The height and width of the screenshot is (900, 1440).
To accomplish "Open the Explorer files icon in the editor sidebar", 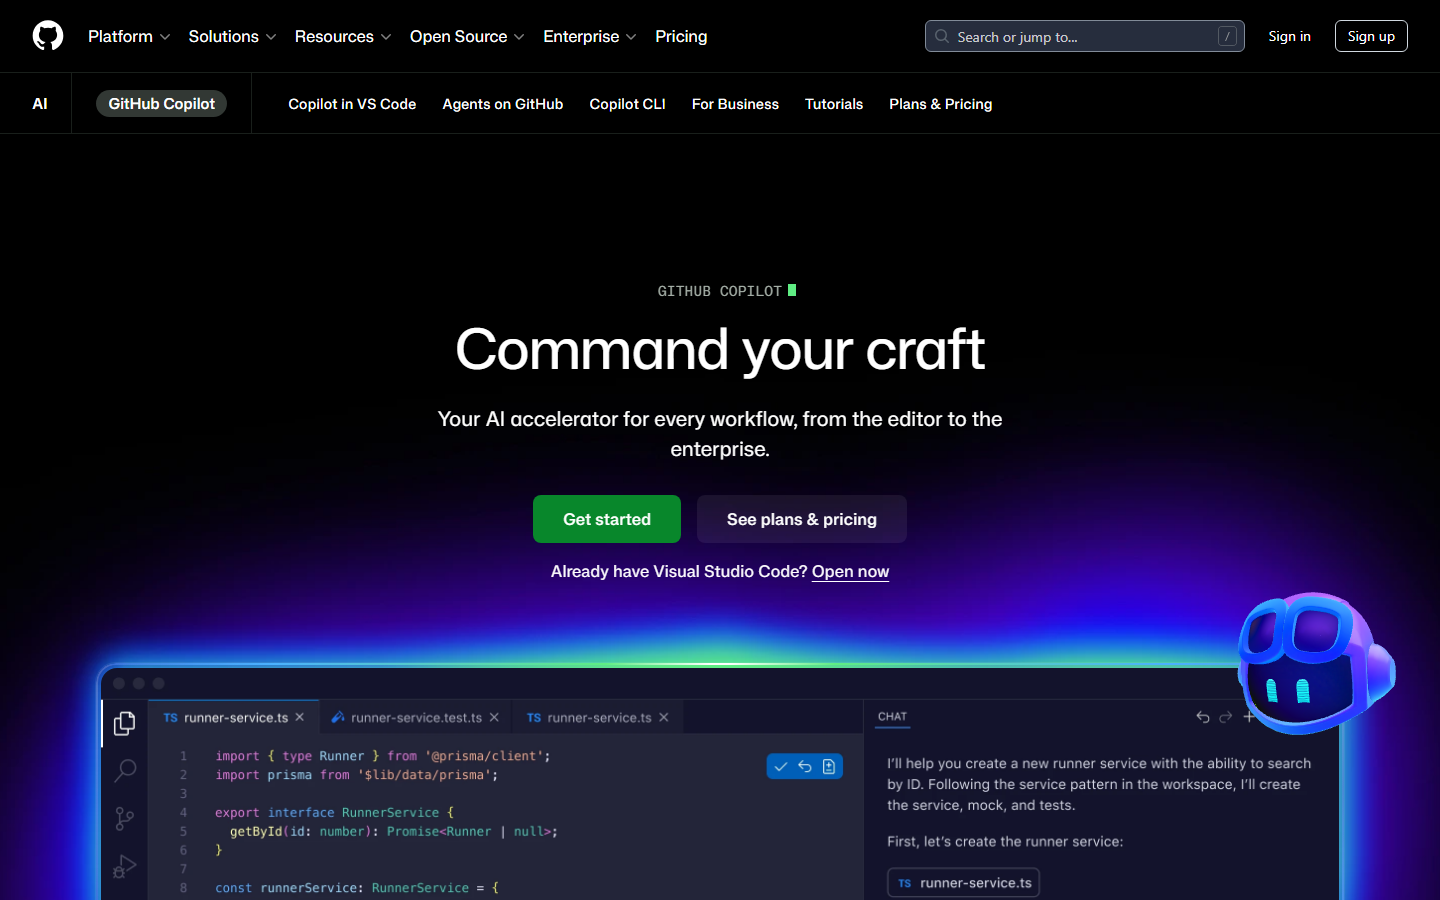I will tap(125, 723).
